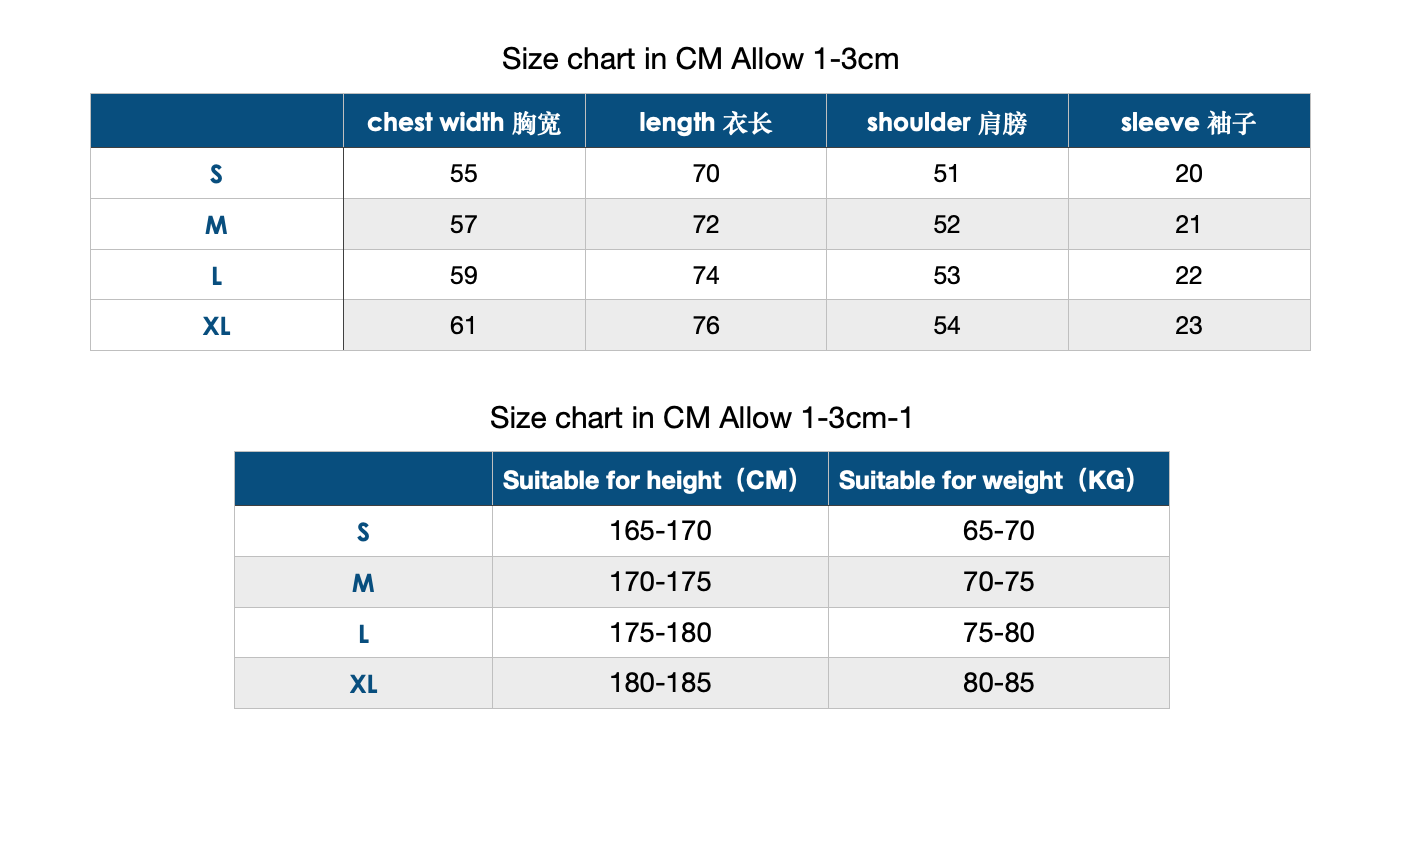
Task: Select the chest width cell showing 55
Action: click(x=464, y=174)
